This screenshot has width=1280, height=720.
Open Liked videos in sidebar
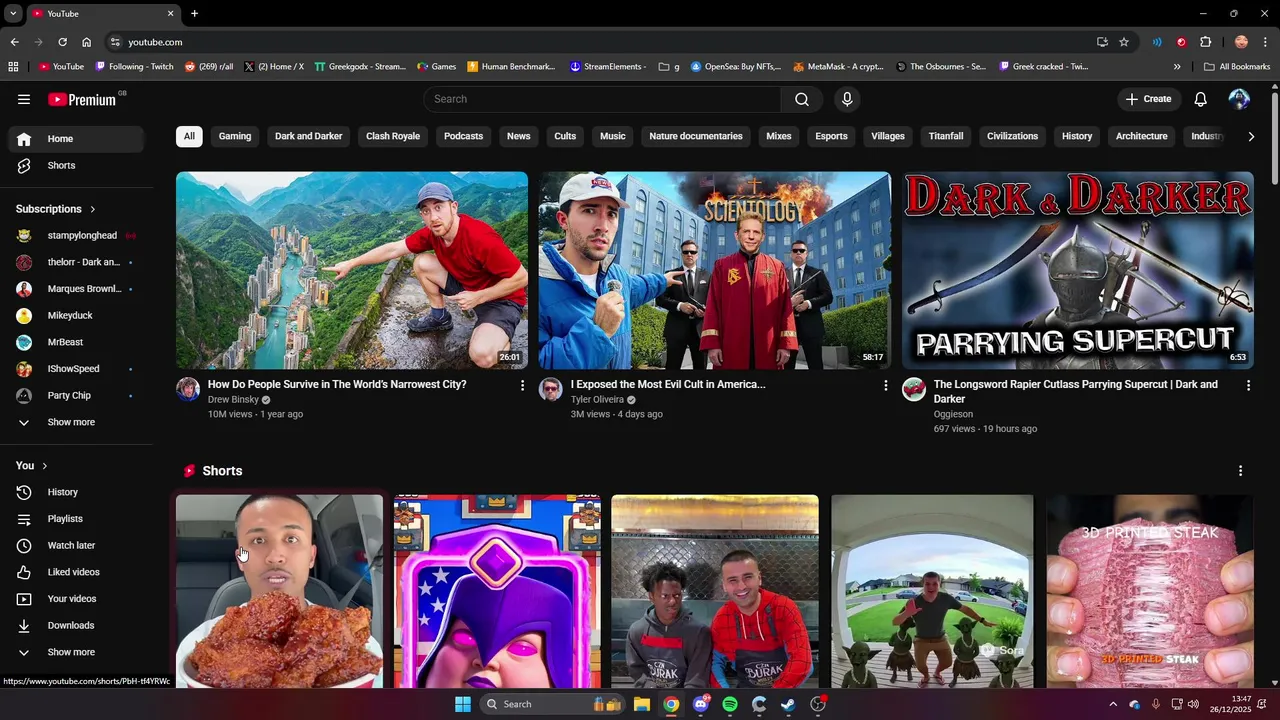pyautogui.click(x=76, y=572)
